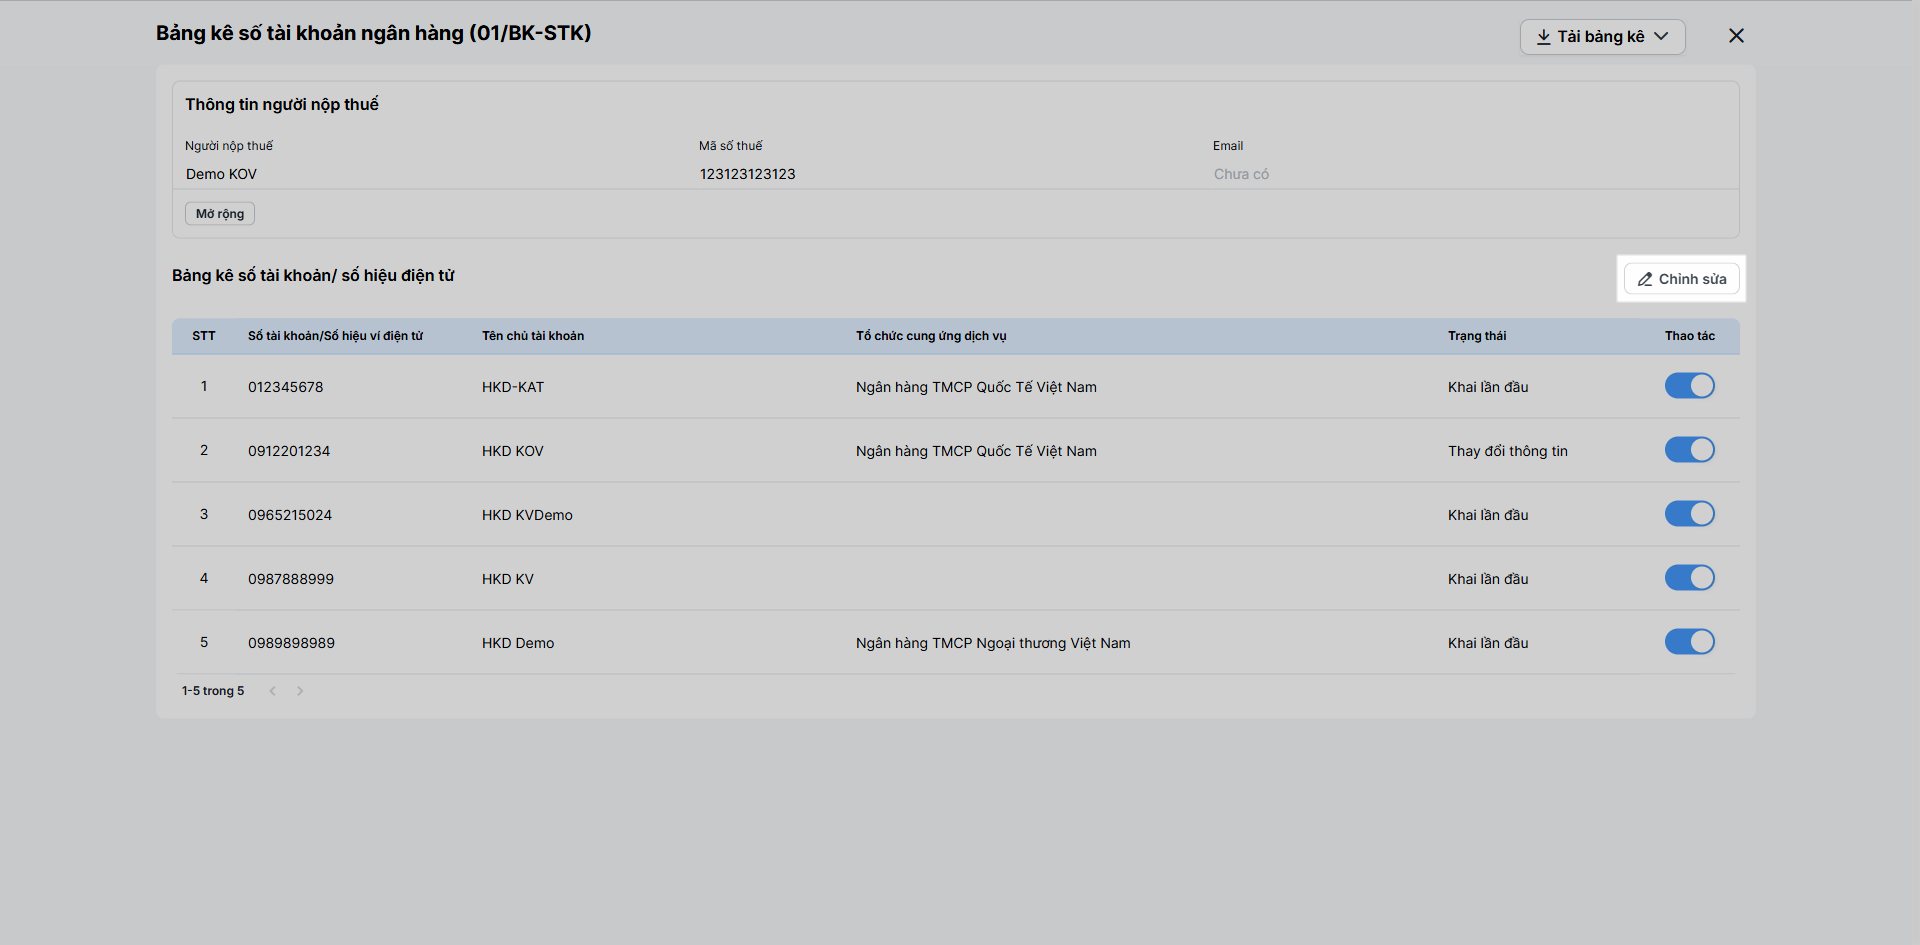Select the Ngân hàng TMCP Ngoại thương Việt Nam row
Screen dimensions: 1920x945
(955, 643)
